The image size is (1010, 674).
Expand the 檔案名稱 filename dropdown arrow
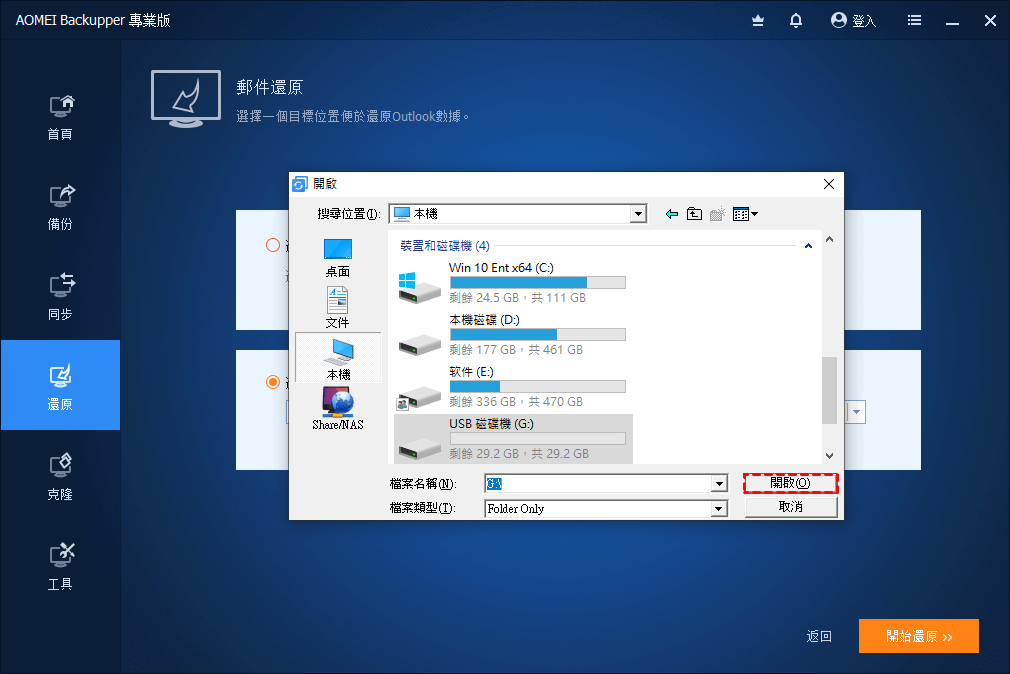tap(719, 483)
